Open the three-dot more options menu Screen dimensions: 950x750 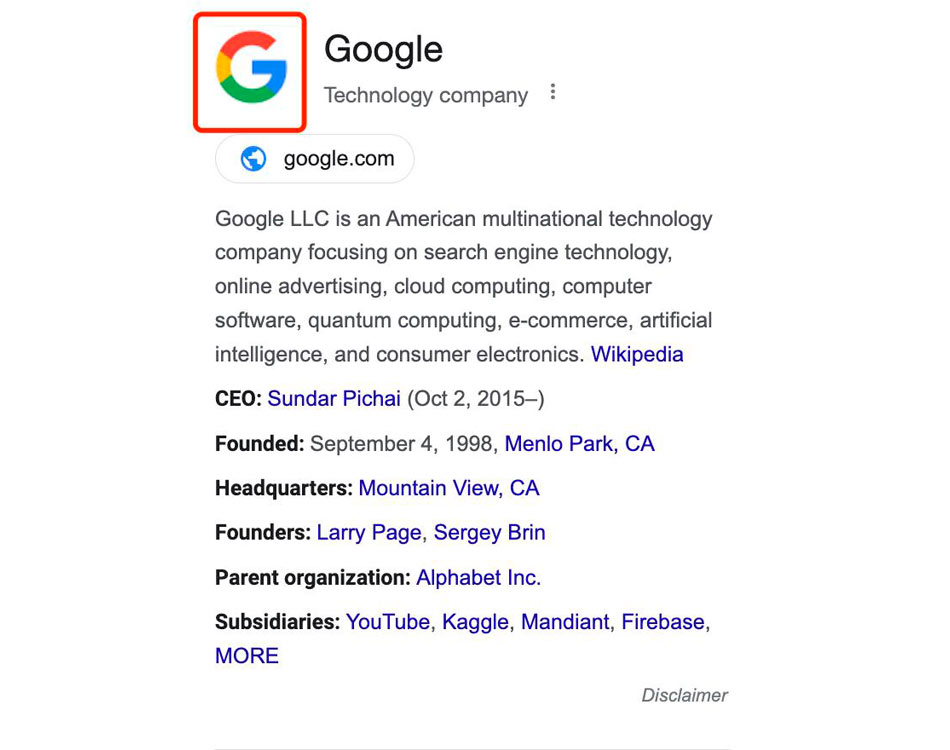(x=553, y=93)
